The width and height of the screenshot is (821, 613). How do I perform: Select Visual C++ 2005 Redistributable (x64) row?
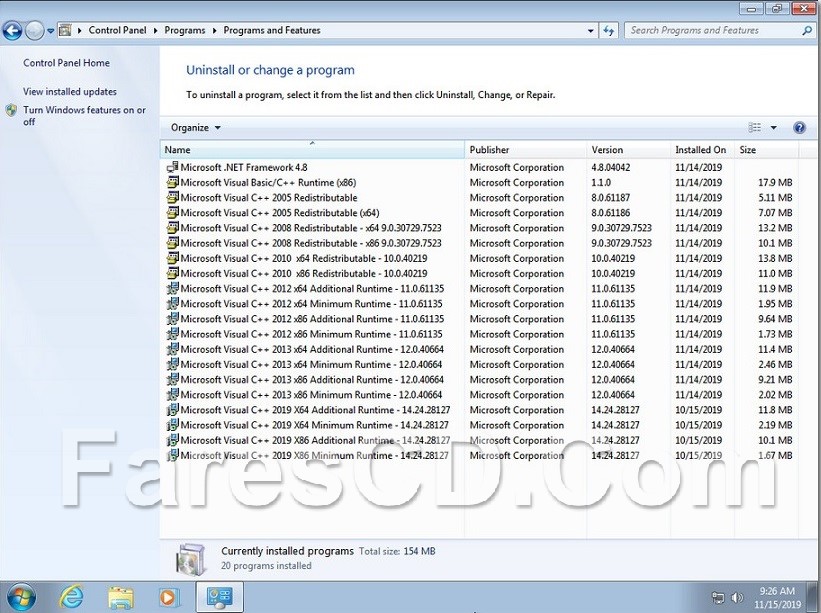pyautogui.click(x=479, y=213)
